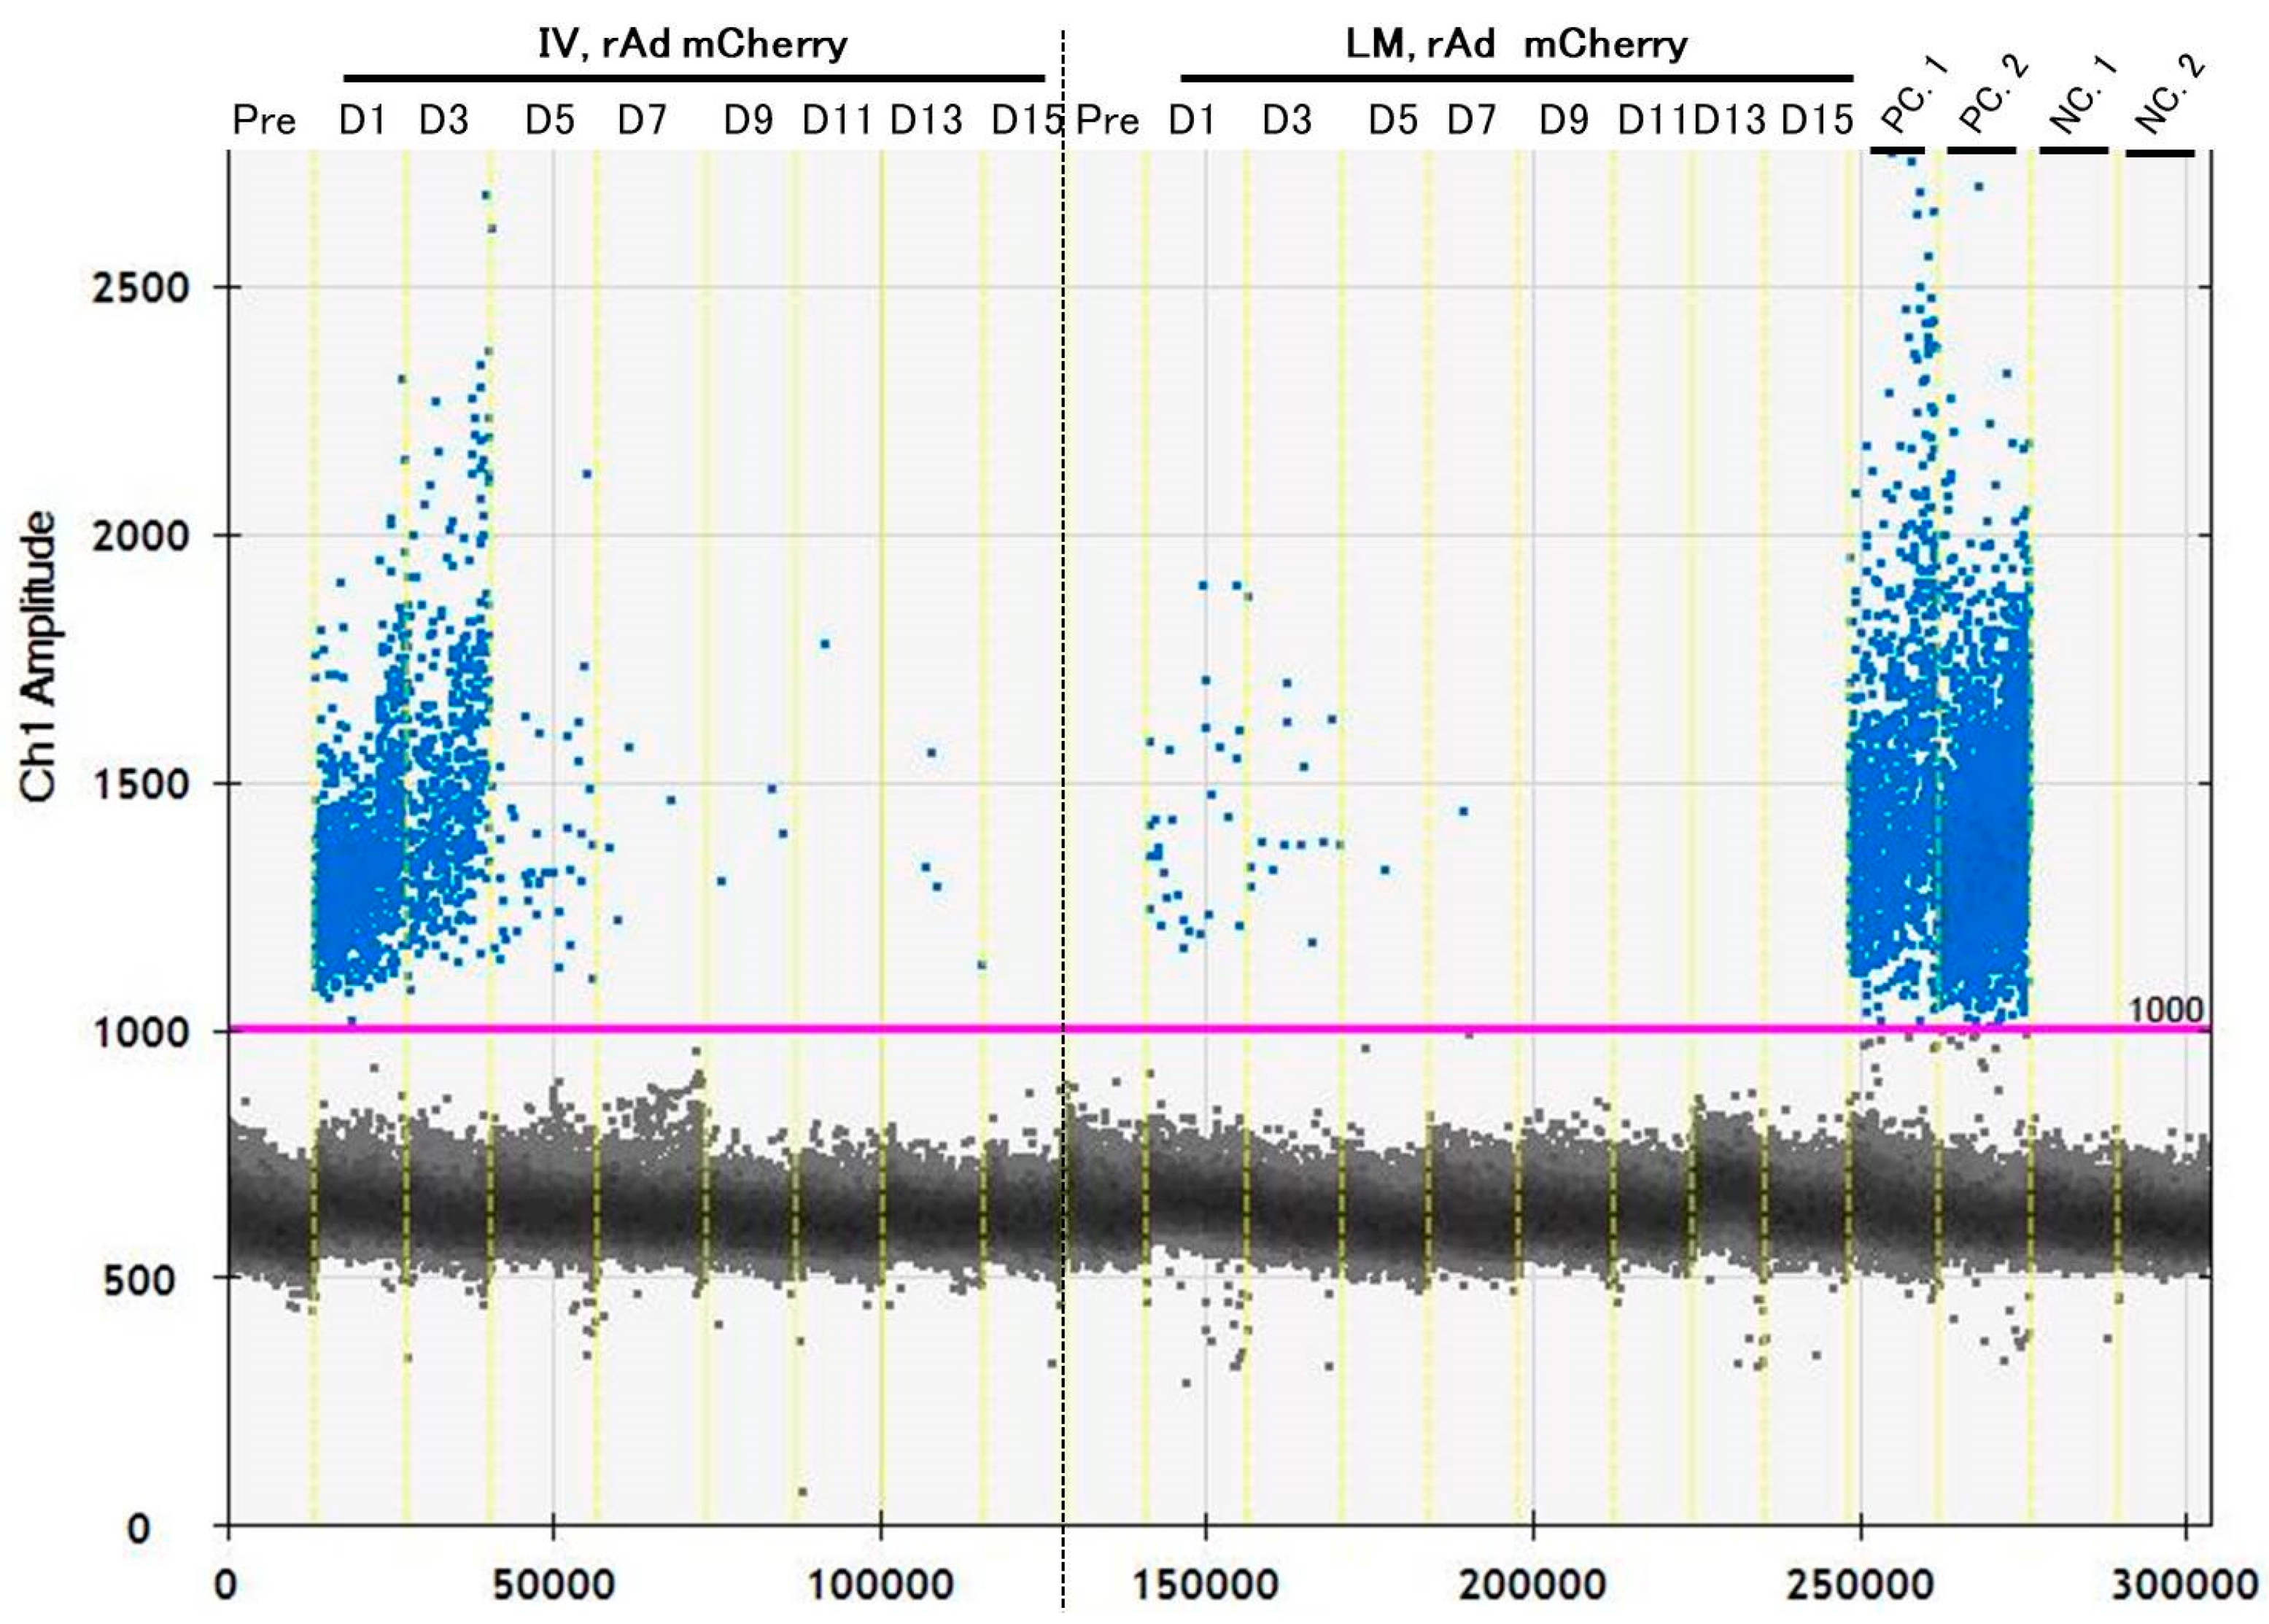
Task: Click the D9 label in IV section
Action: click(x=750, y=118)
